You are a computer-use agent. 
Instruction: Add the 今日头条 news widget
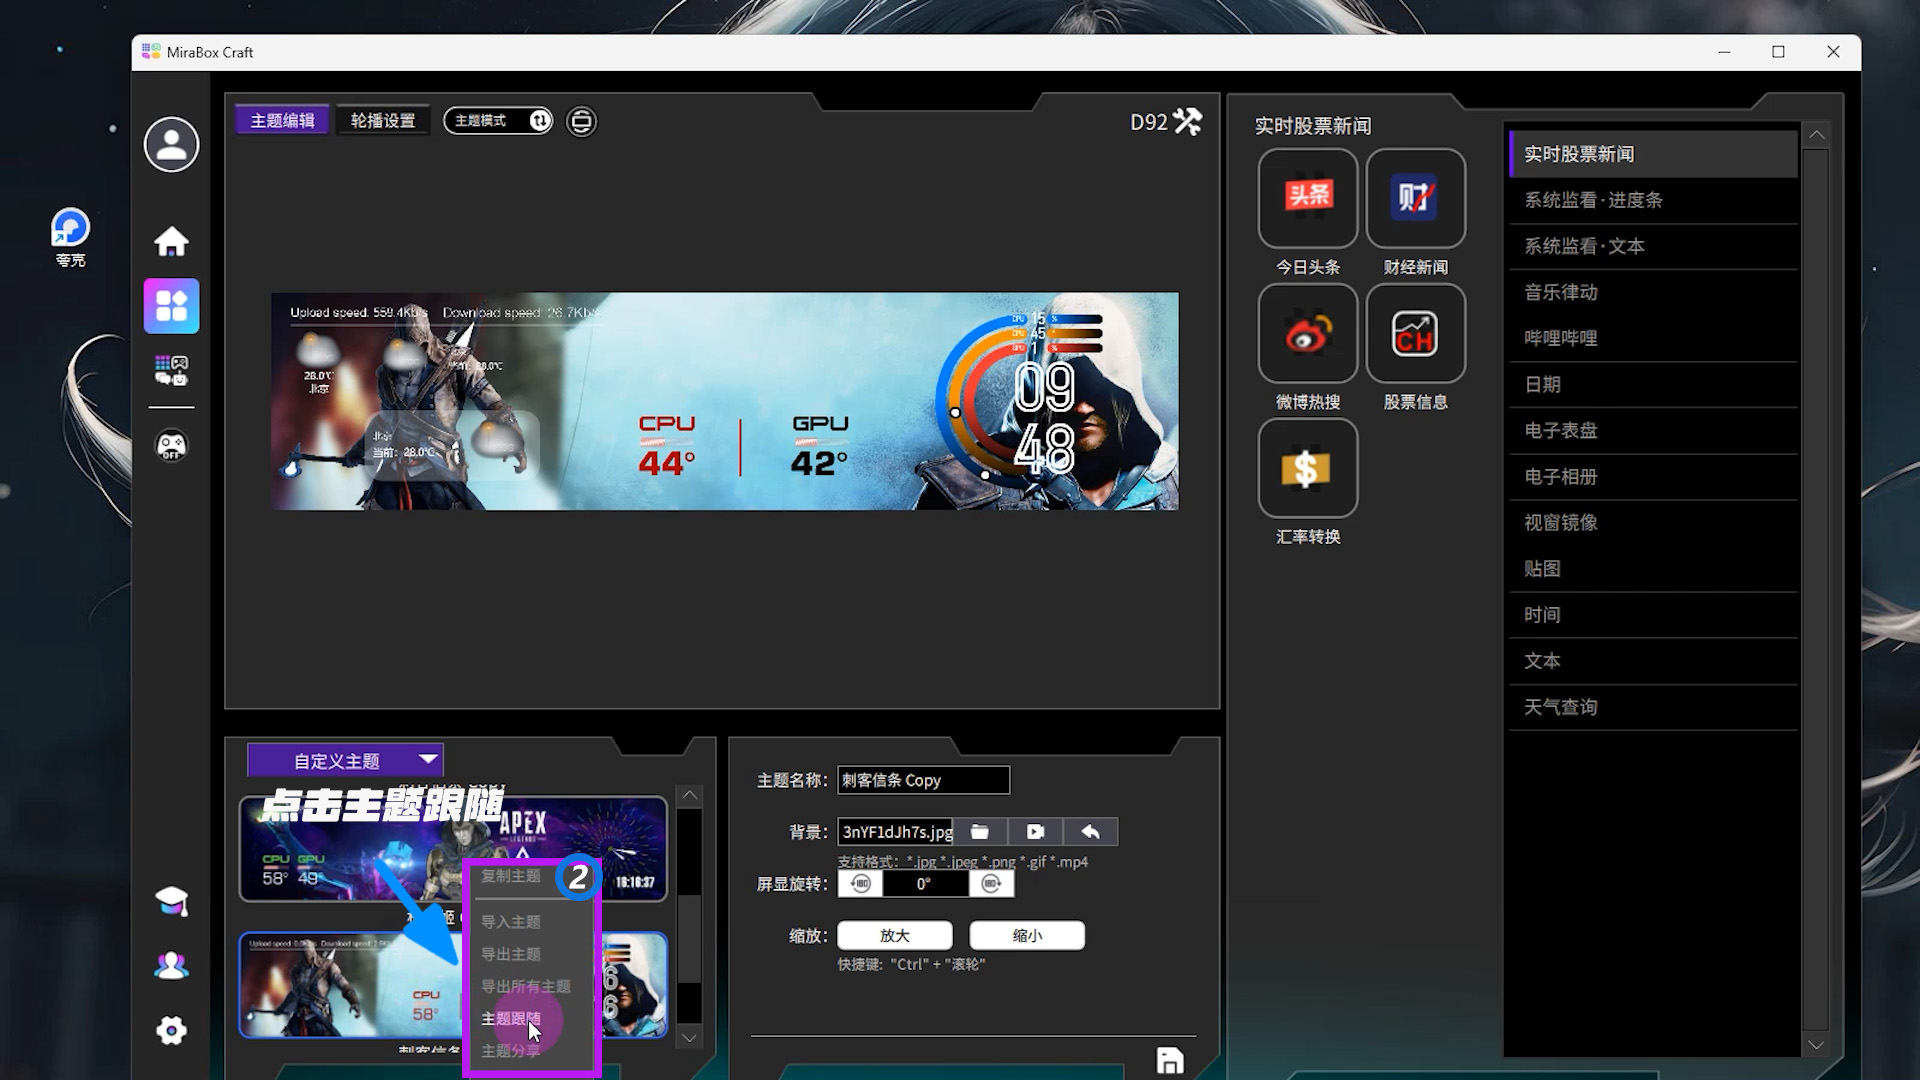tap(1308, 198)
